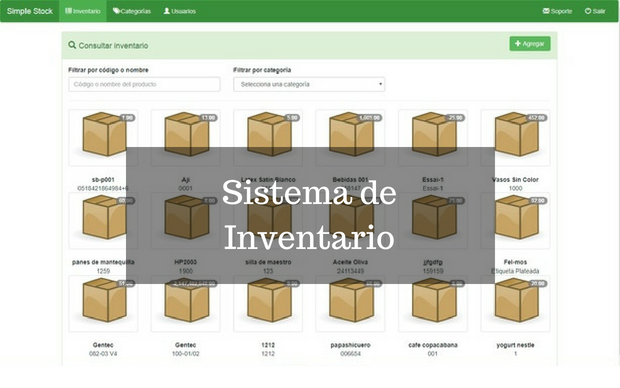
Task: Click the Simple Stock brand link
Action: (x=30, y=11)
